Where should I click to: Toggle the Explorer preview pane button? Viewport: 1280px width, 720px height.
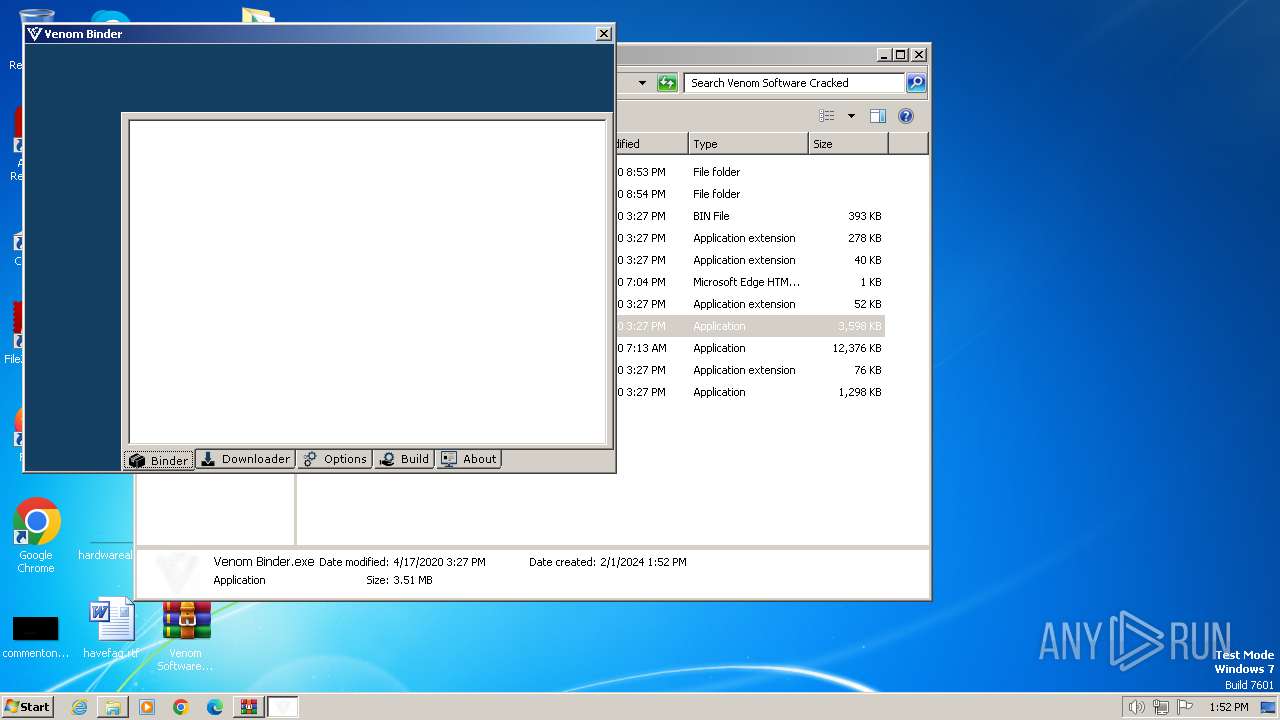pyautogui.click(x=877, y=116)
